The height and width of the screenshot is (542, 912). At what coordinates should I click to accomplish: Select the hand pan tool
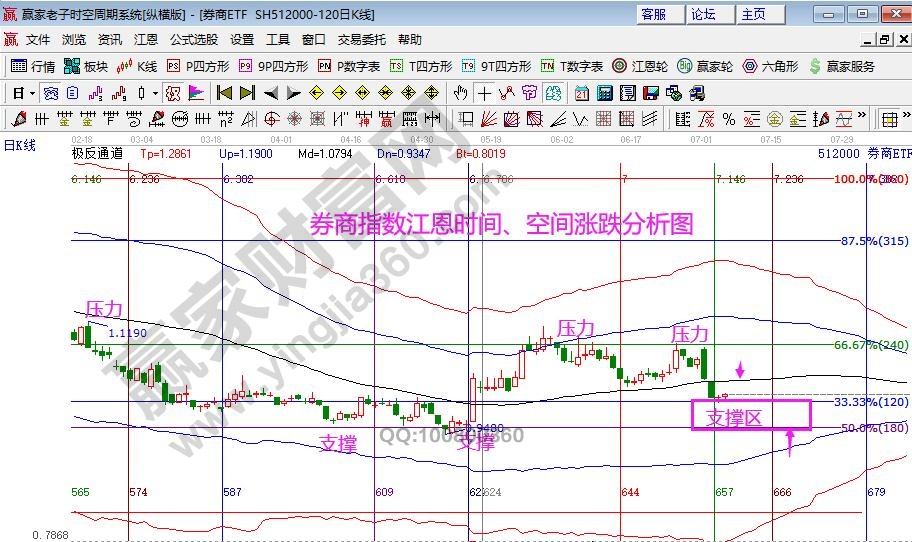(x=460, y=93)
